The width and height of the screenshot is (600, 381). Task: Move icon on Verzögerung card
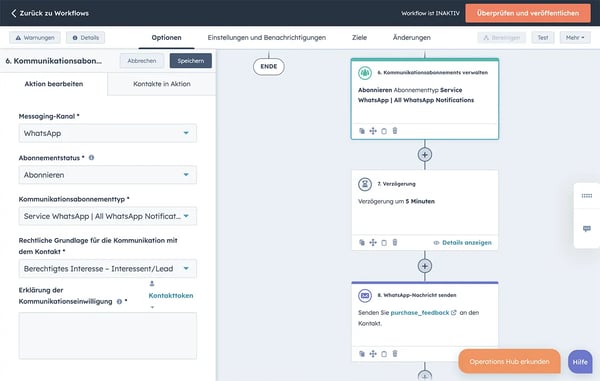click(373, 242)
